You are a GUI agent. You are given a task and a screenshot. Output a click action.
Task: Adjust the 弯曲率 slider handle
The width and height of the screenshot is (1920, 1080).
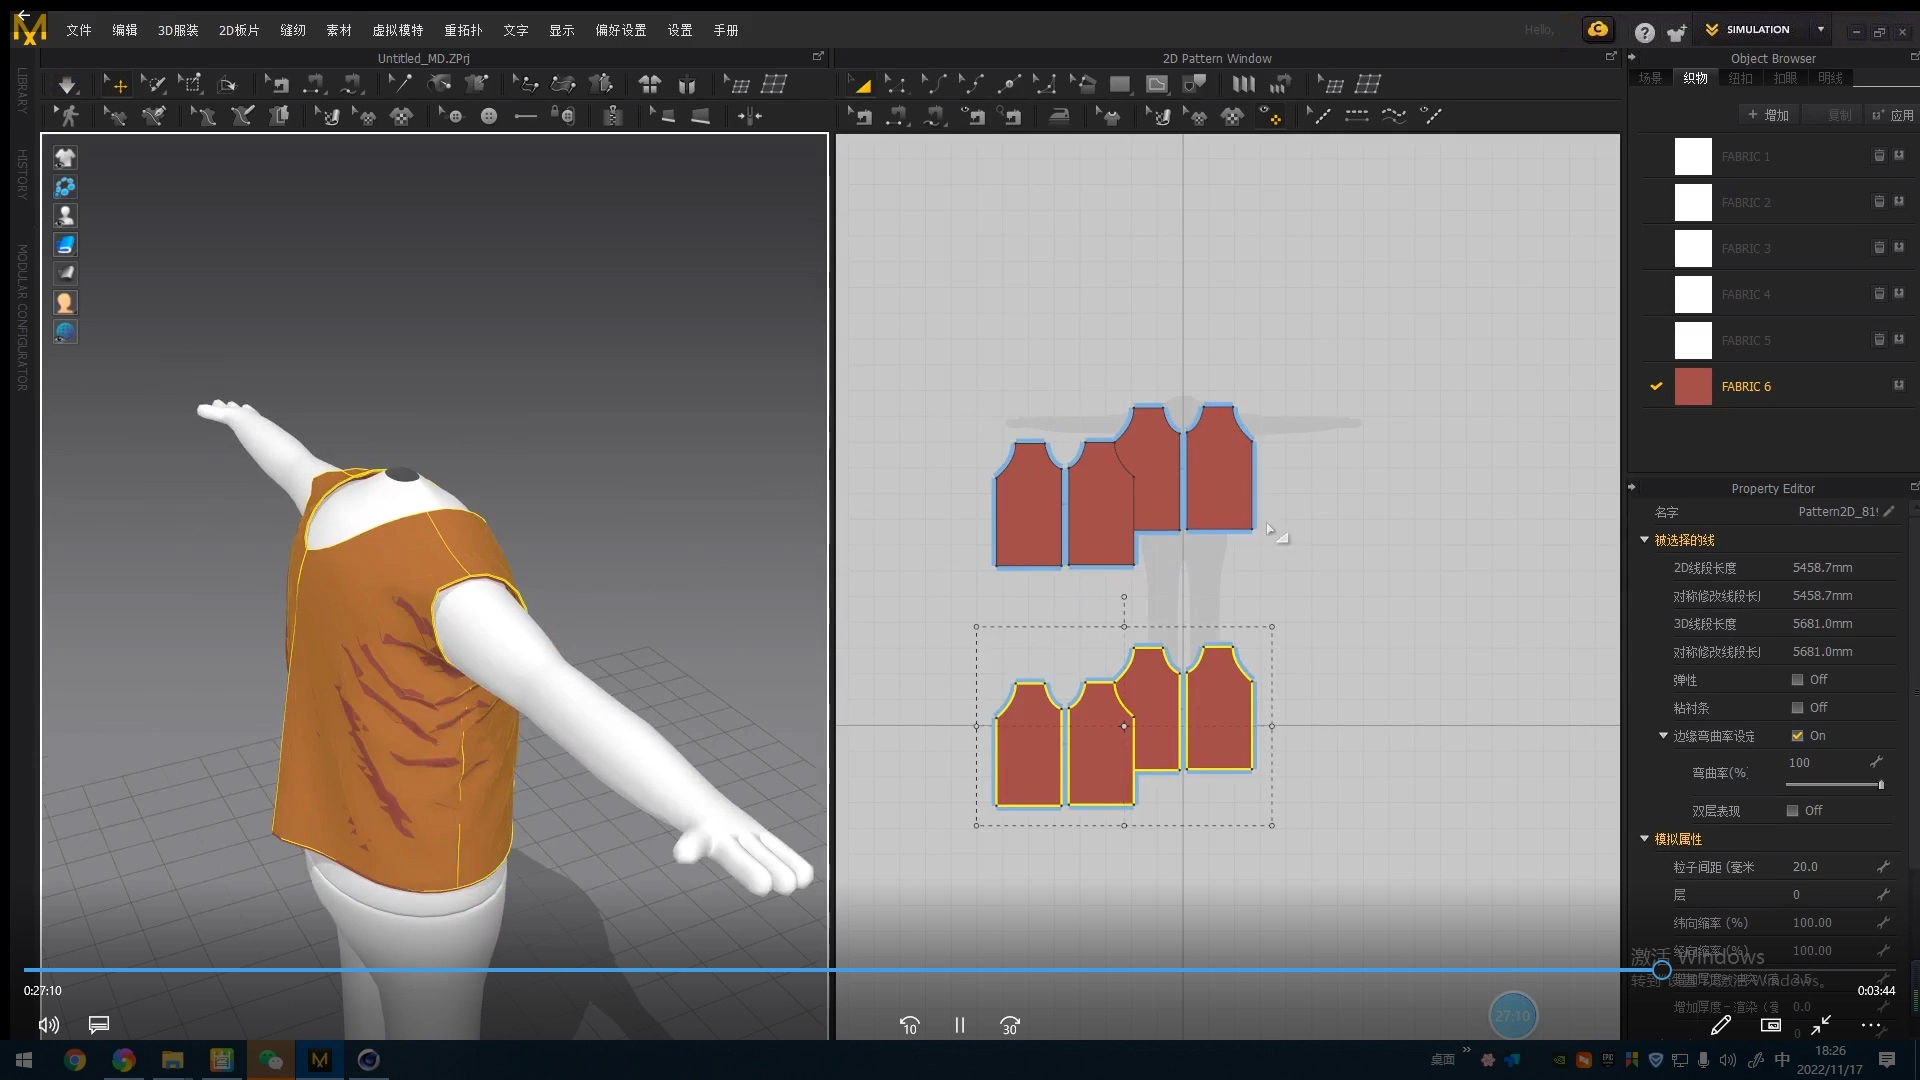[x=1881, y=785]
